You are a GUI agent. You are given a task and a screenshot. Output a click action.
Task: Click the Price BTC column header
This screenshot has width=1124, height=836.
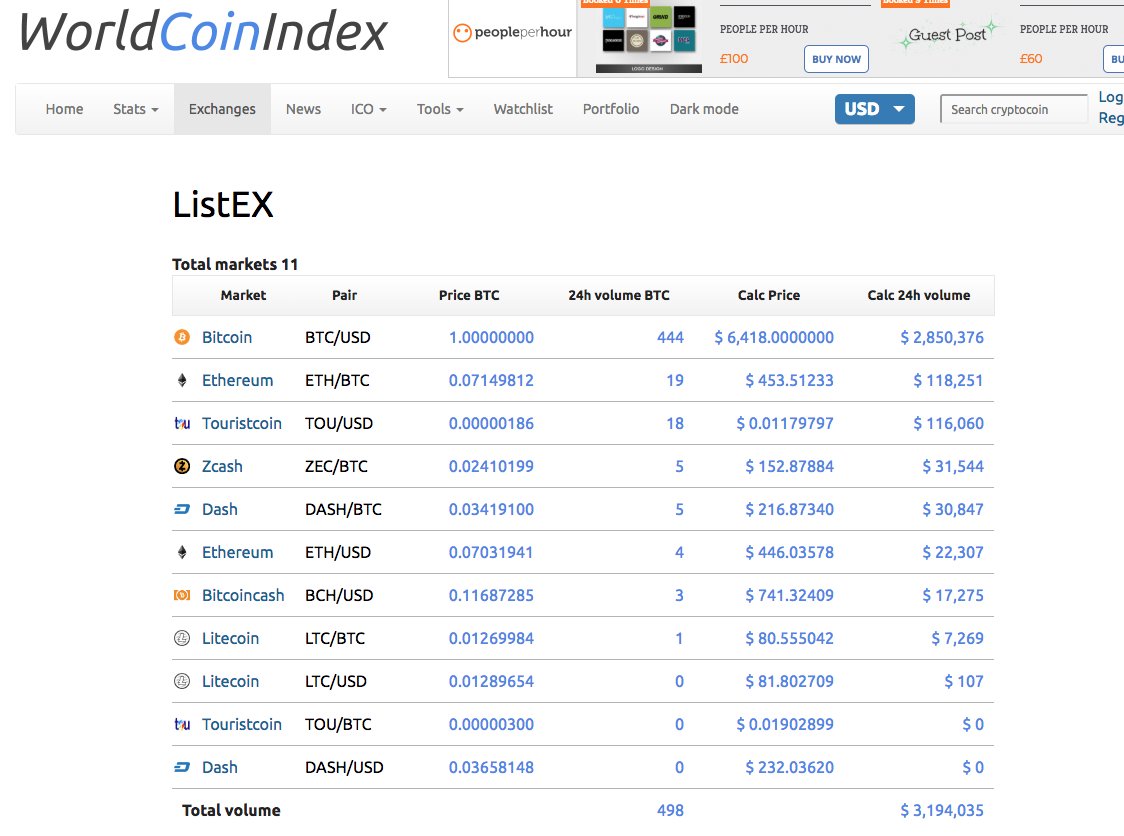[x=469, y=295]
